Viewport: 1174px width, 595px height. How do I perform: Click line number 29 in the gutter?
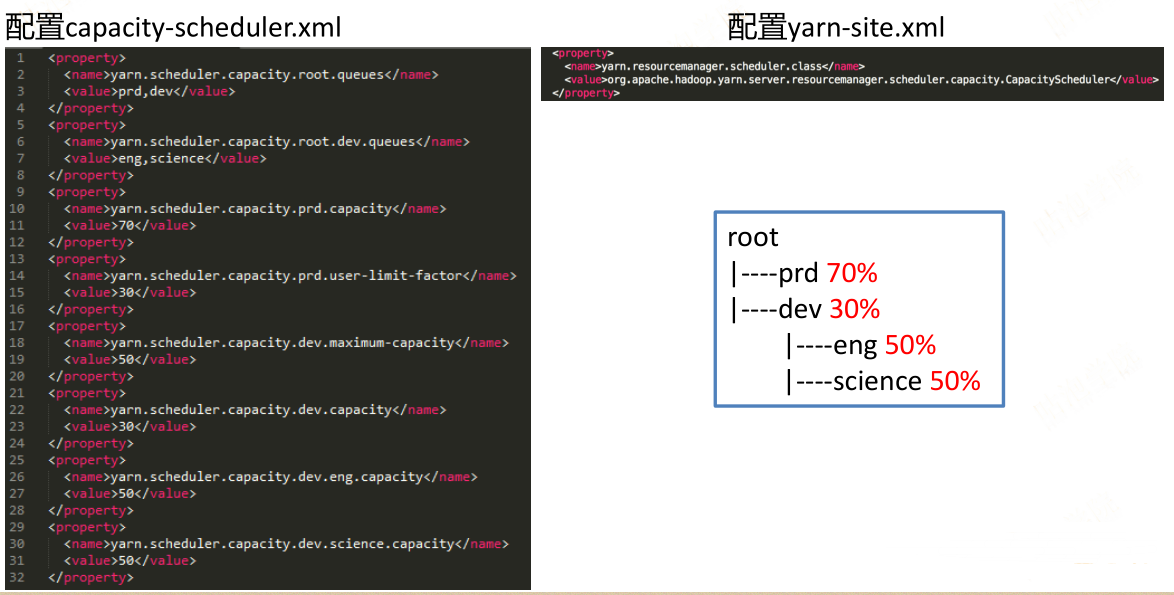(16, 527)
